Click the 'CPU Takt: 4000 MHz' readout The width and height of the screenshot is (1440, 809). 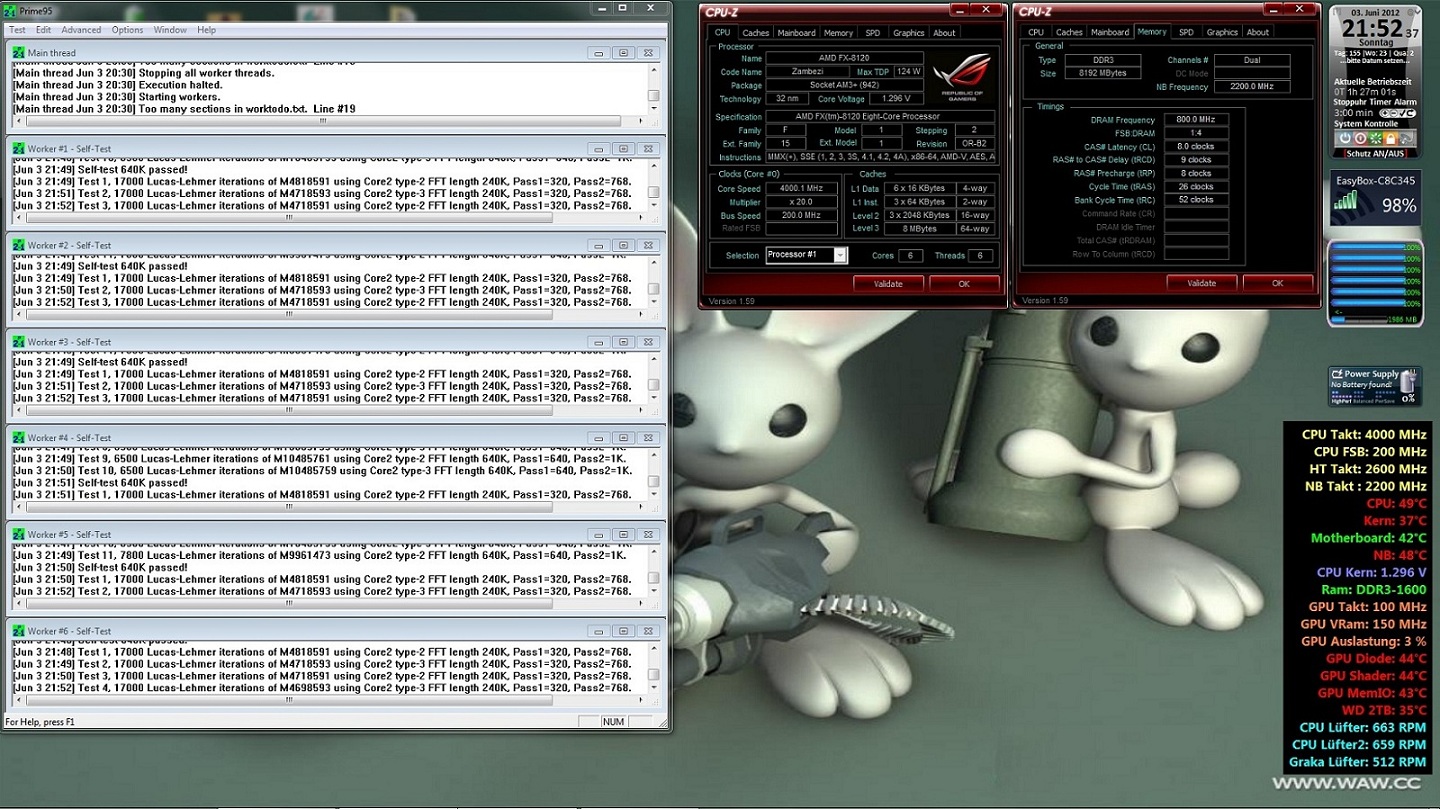pos(1364,434)
